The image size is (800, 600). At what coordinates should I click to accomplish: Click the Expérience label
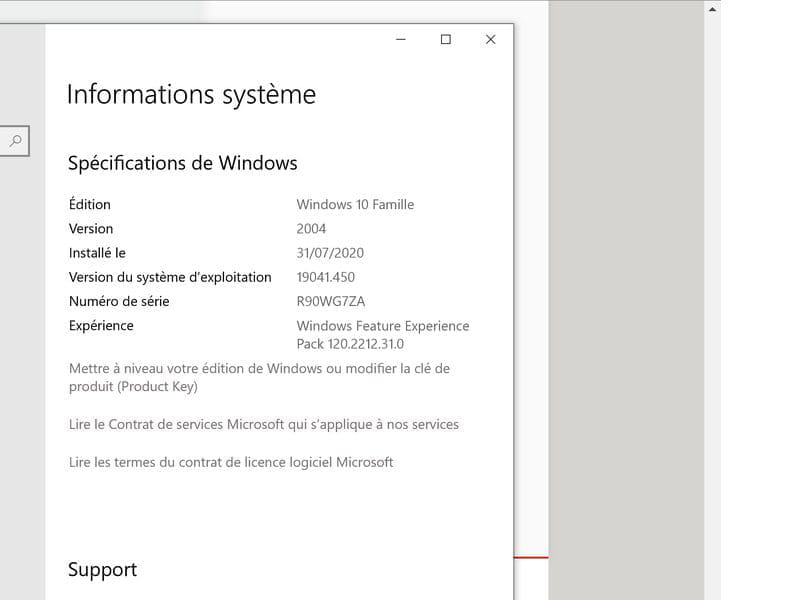pos(101,326)
